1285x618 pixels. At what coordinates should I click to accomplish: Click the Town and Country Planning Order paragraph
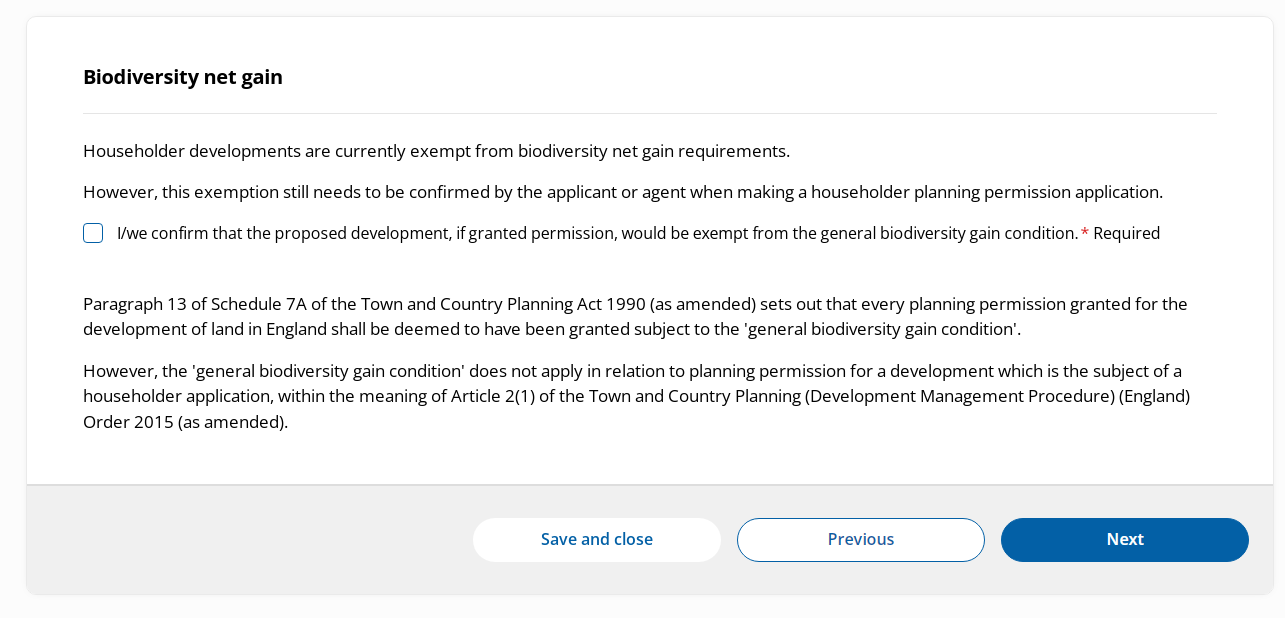tap(636, 395)
